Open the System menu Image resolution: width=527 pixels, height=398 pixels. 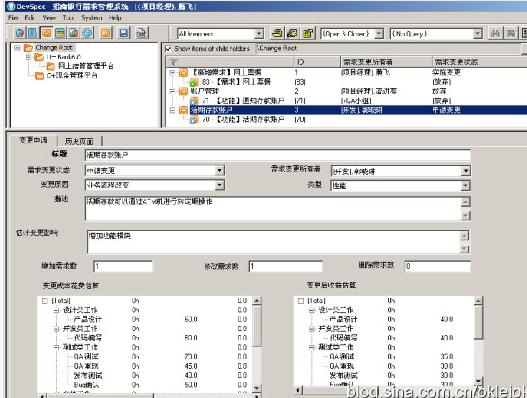coord(92,18)
